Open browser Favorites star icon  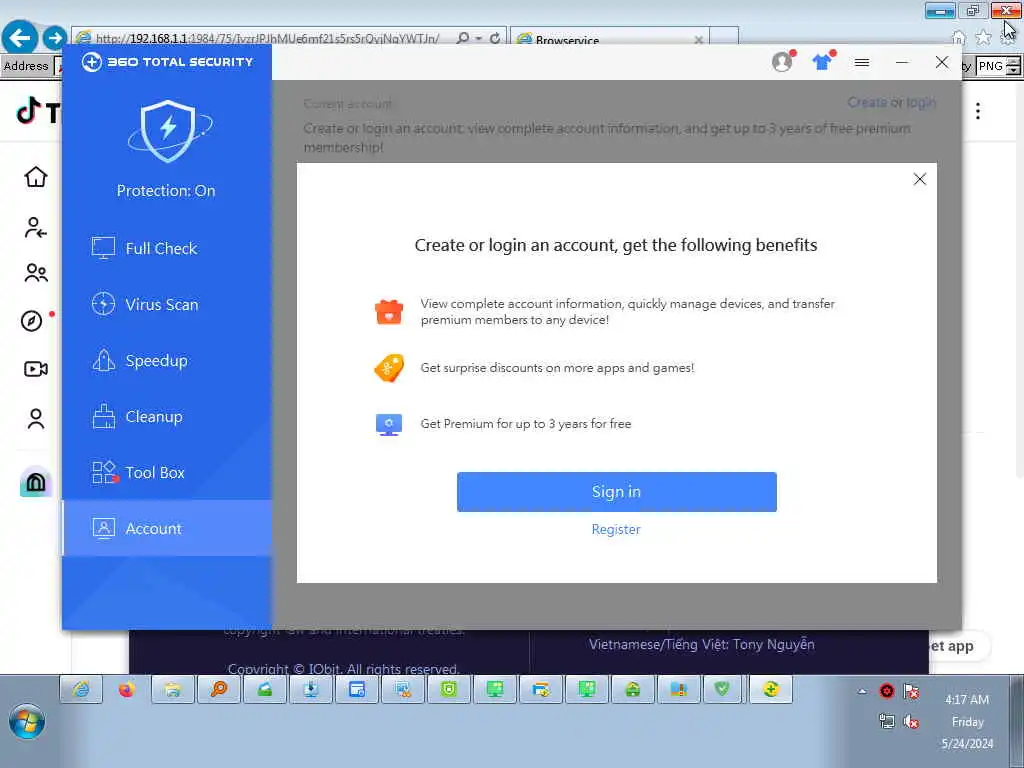tap(983, 38)
